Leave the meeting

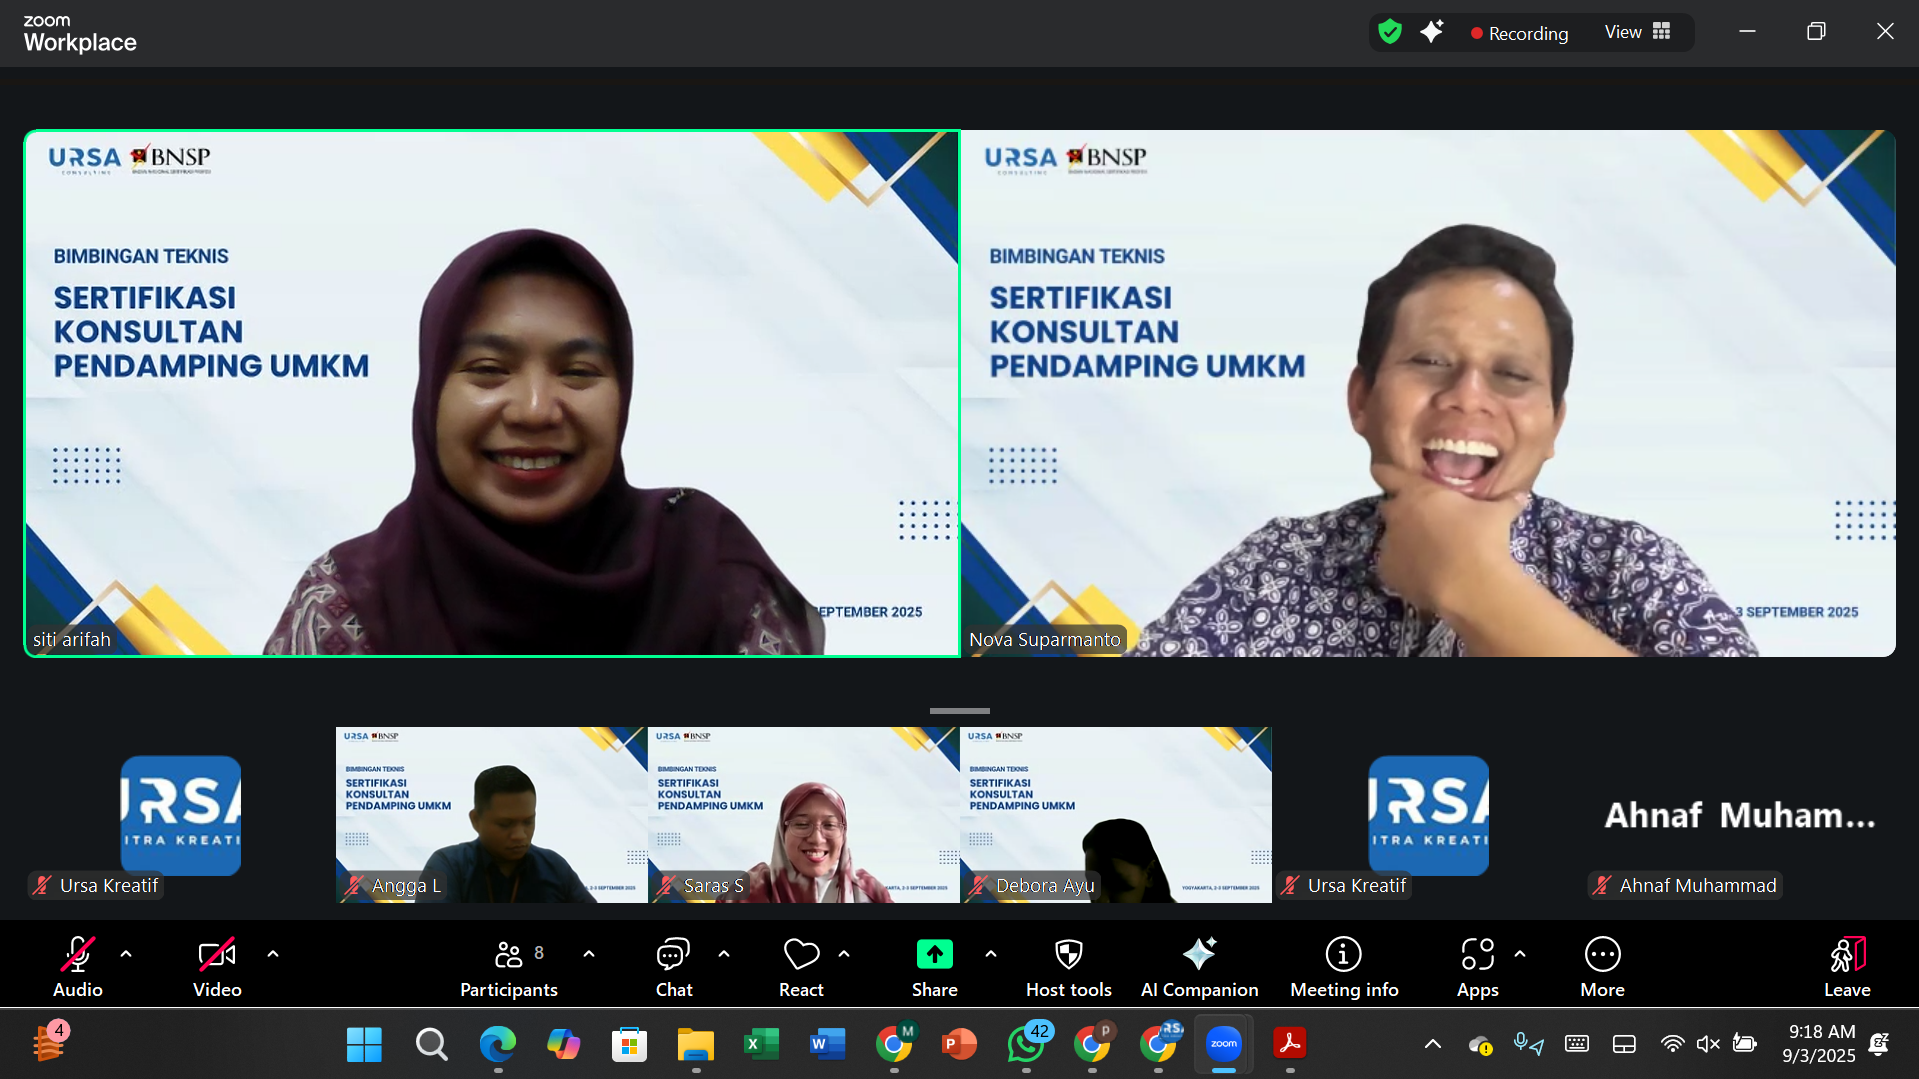[x=1846, y=966]
